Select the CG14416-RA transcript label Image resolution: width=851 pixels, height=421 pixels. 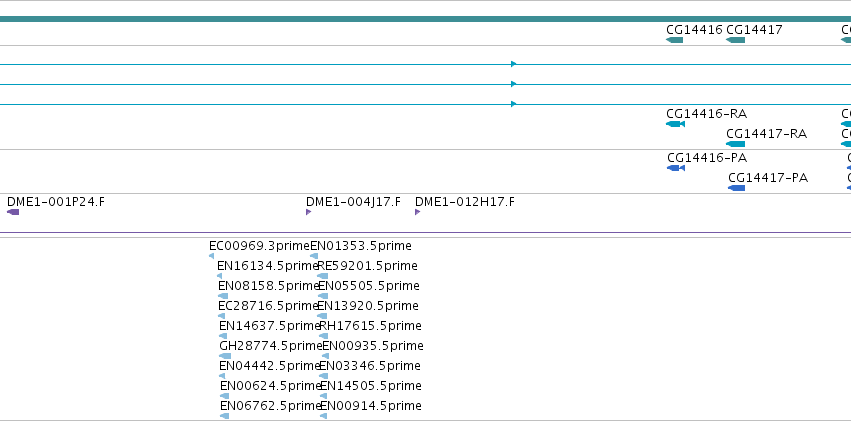[707, 114]
